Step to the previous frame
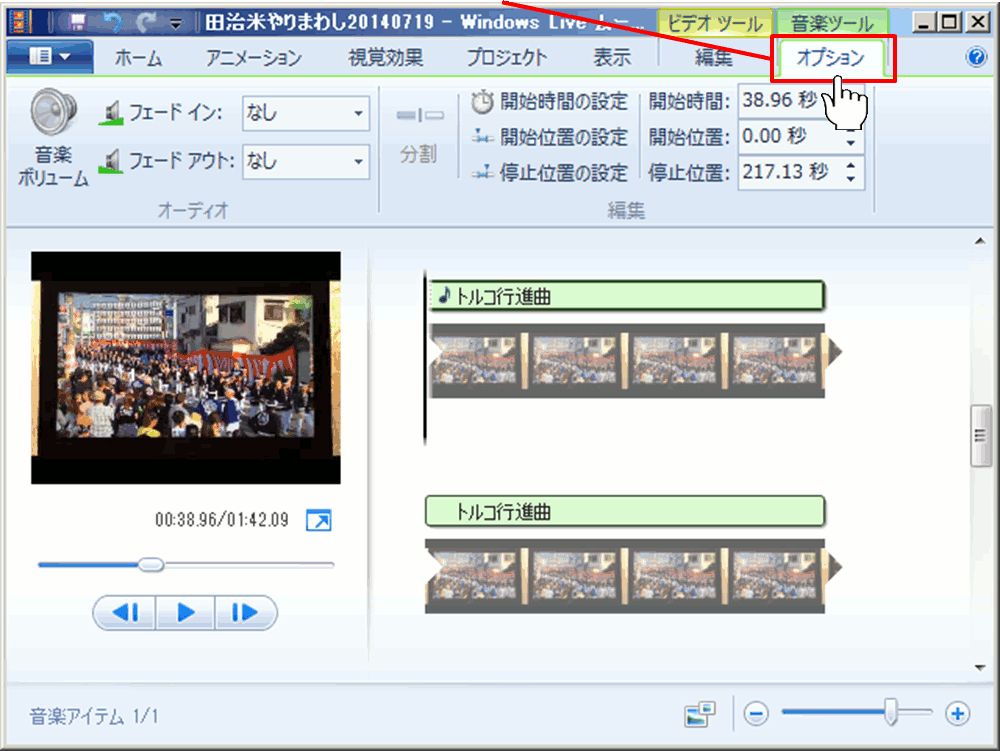 tap(125, 613)
